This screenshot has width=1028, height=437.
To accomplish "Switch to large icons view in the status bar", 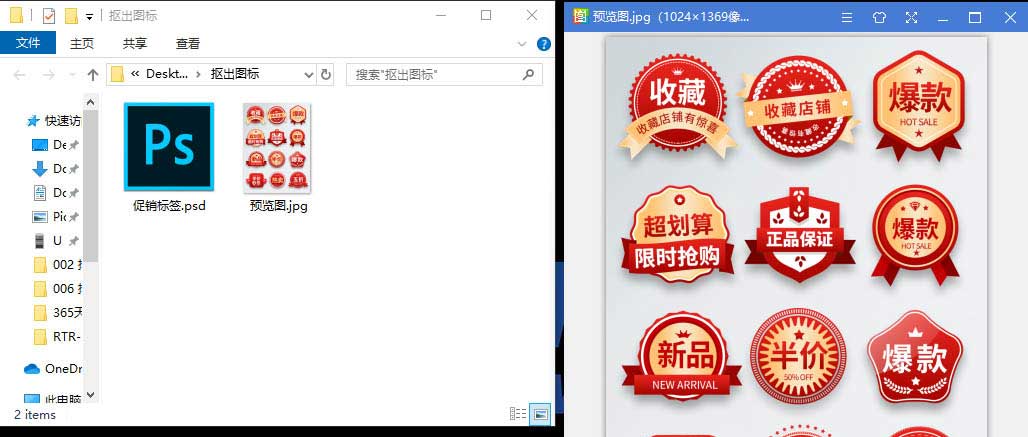I will click(541, 414).
